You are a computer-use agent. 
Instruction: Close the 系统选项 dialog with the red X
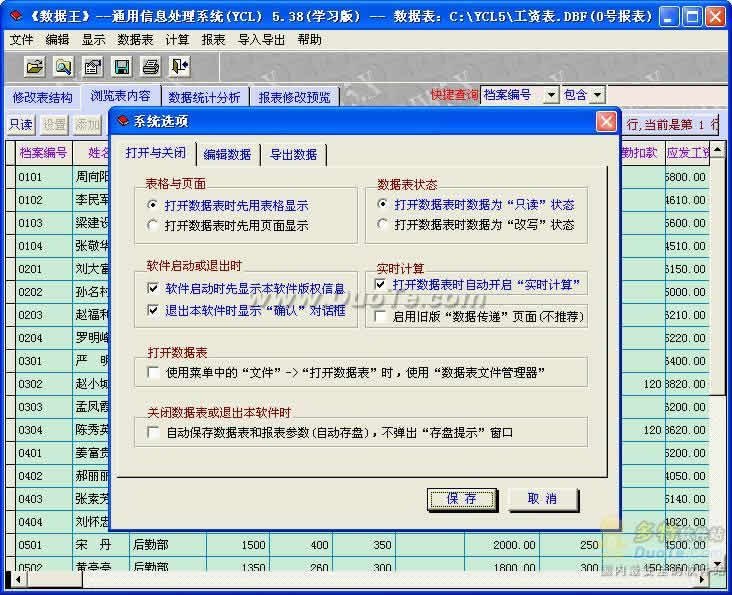(x=606, y=121)
